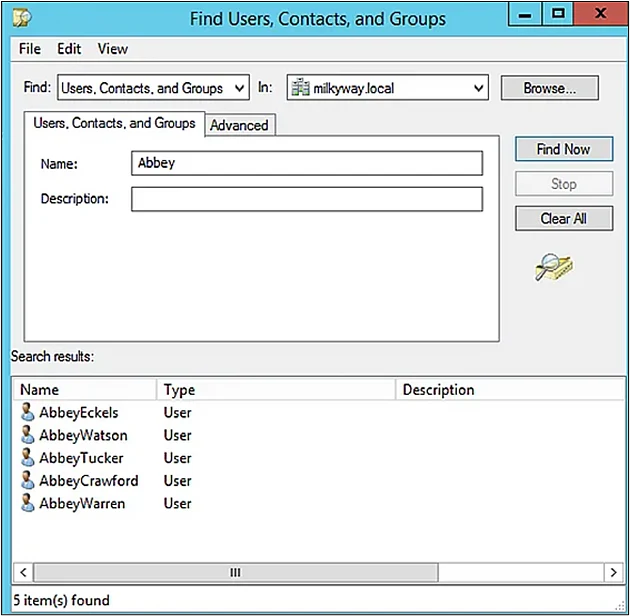
Task: Open the File menu
Action: [30, 49]
